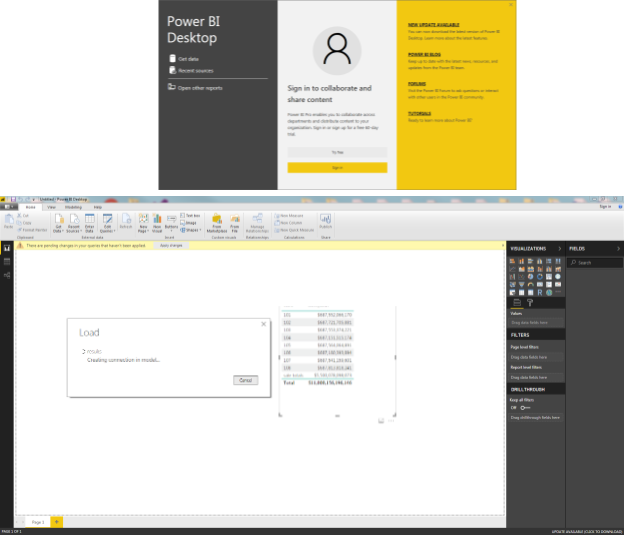Click Image in the Insert group
624x535 pixels.
[188, 223]
